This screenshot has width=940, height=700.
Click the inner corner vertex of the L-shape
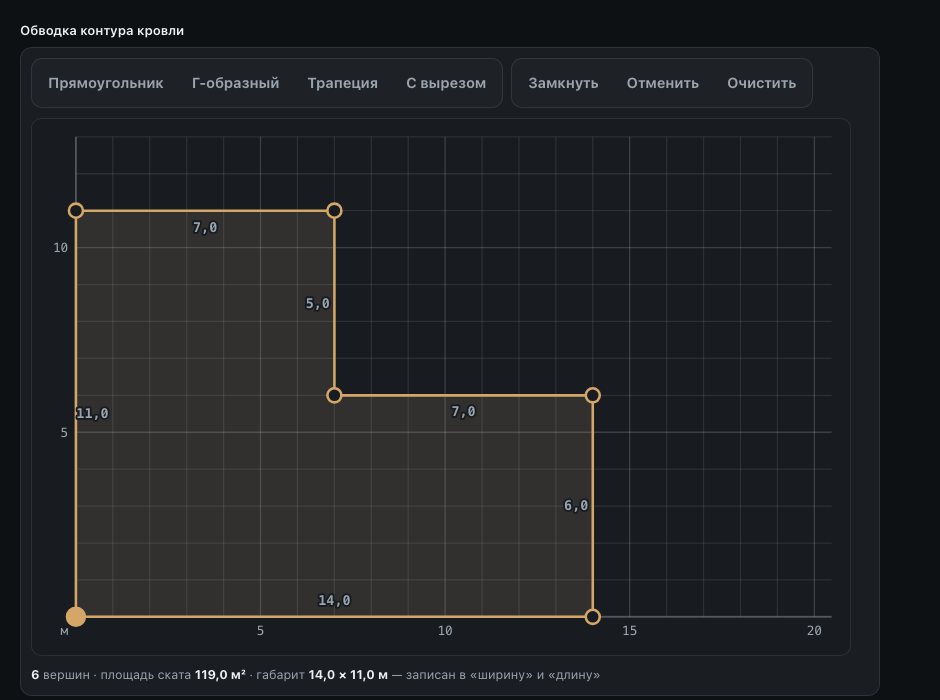click(x=335, y=395)
